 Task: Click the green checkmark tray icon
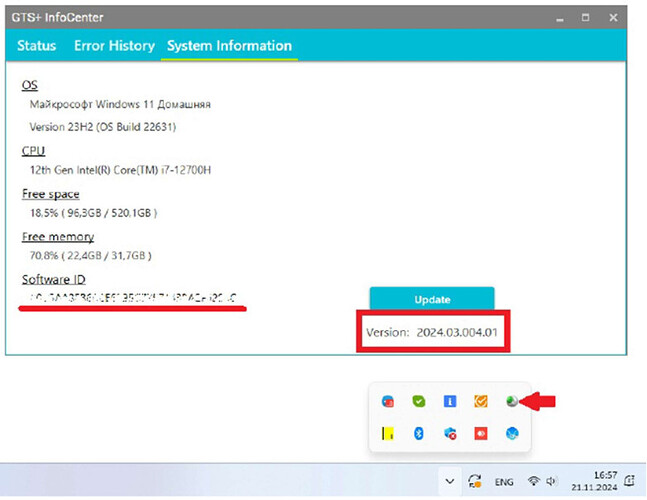click(x=420, y=401)
